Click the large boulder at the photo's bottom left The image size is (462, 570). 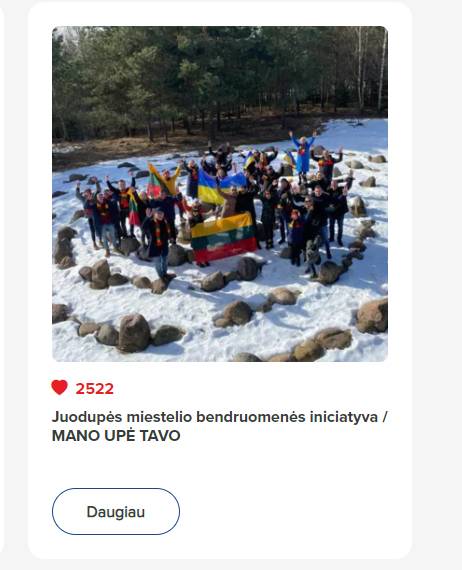[x=134, y=333]
